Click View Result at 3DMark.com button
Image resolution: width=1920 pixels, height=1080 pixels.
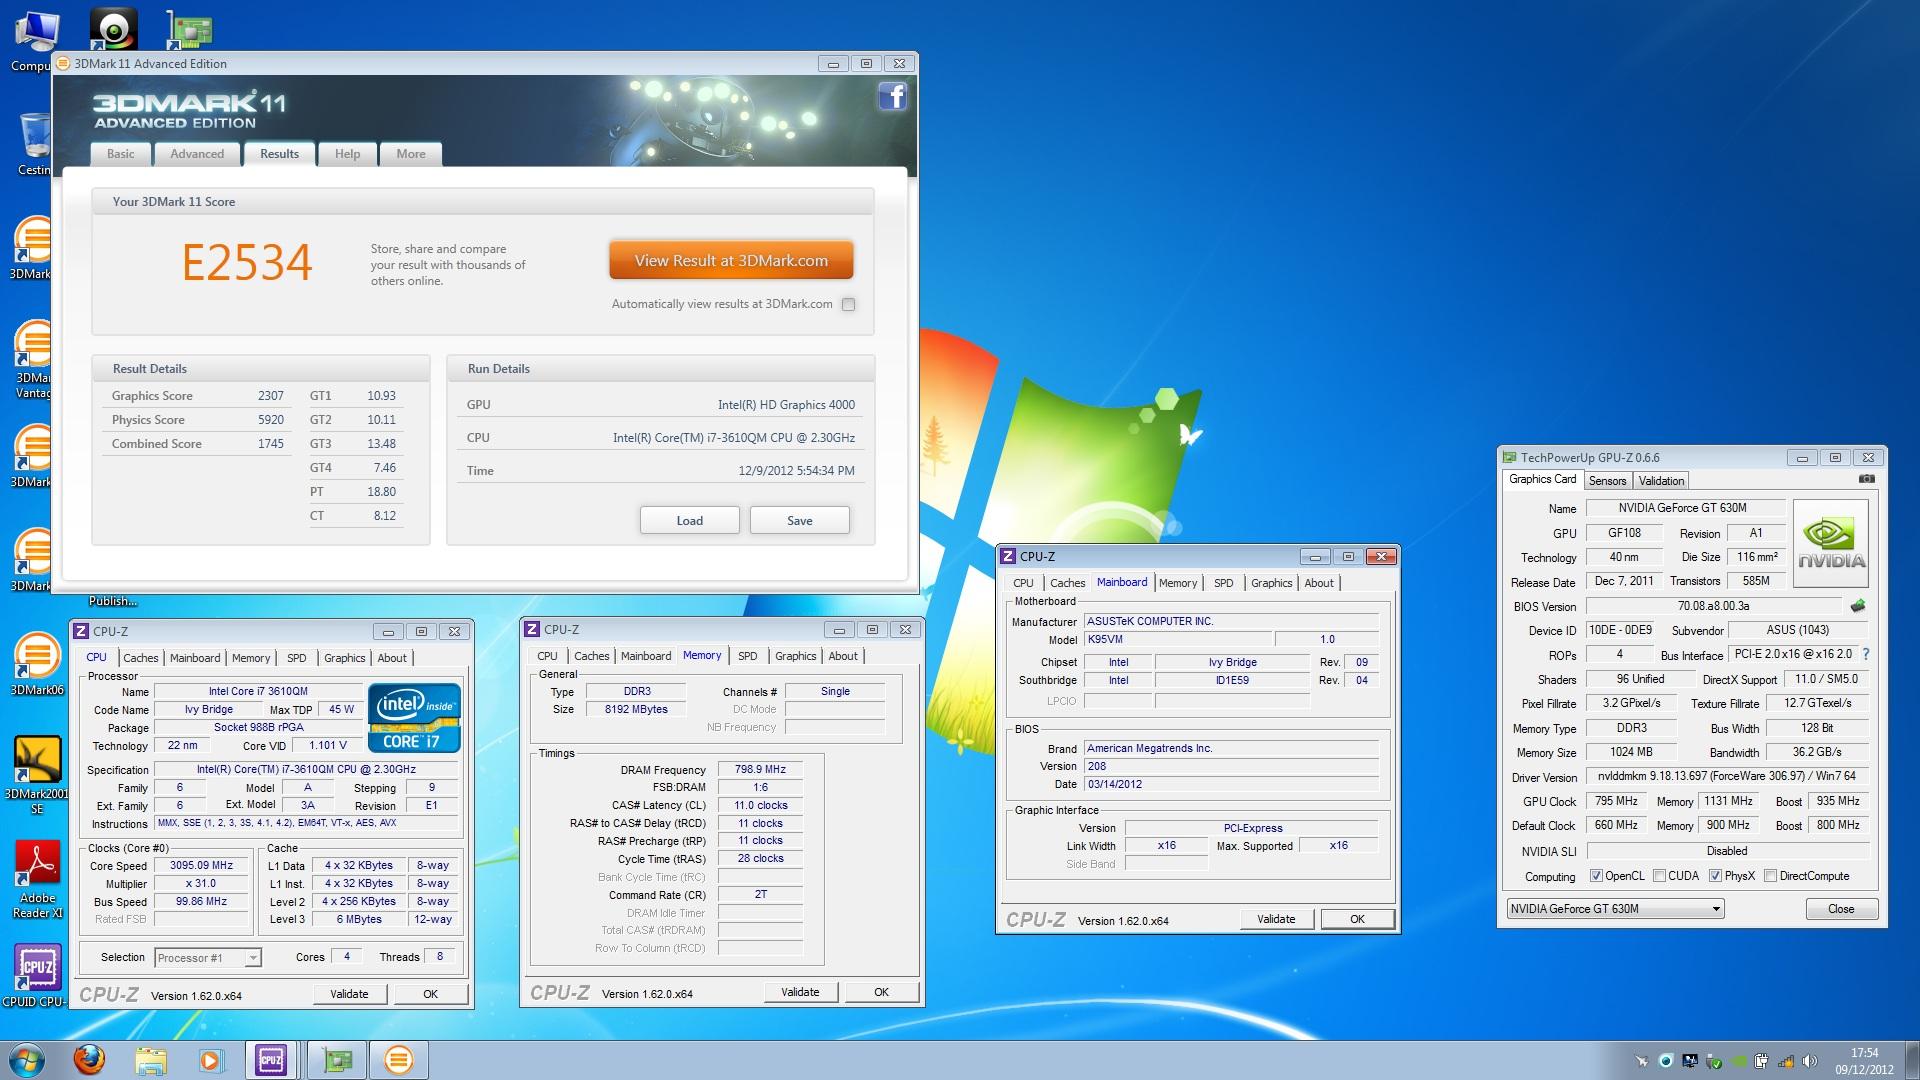coord(731,261)
